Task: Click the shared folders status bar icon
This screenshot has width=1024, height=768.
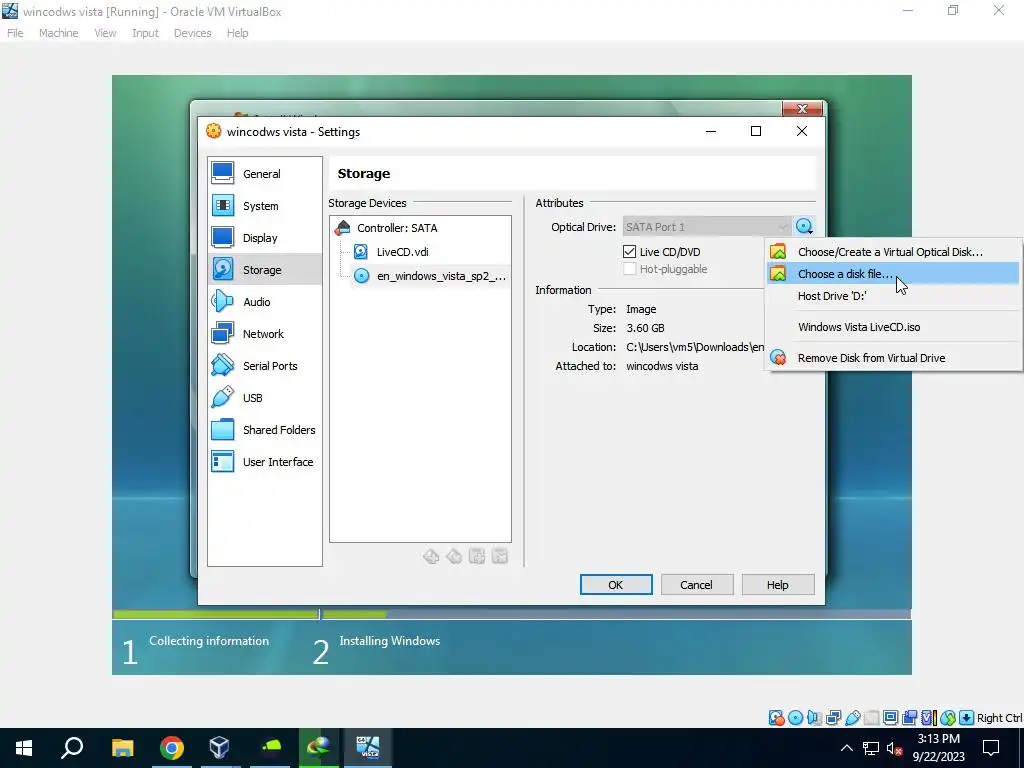Action: point(871,718)
